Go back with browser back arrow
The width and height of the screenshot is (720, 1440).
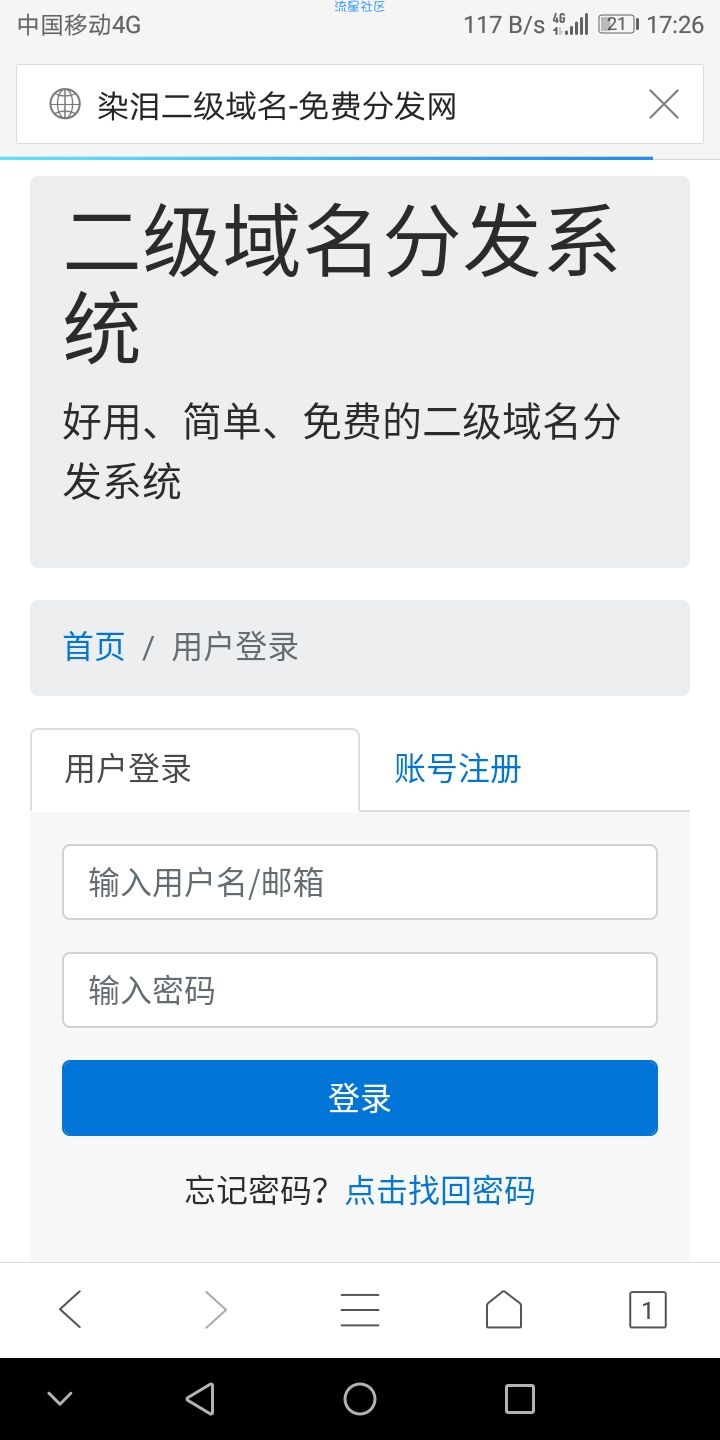pyautogui.click(x=70, y=1309)
